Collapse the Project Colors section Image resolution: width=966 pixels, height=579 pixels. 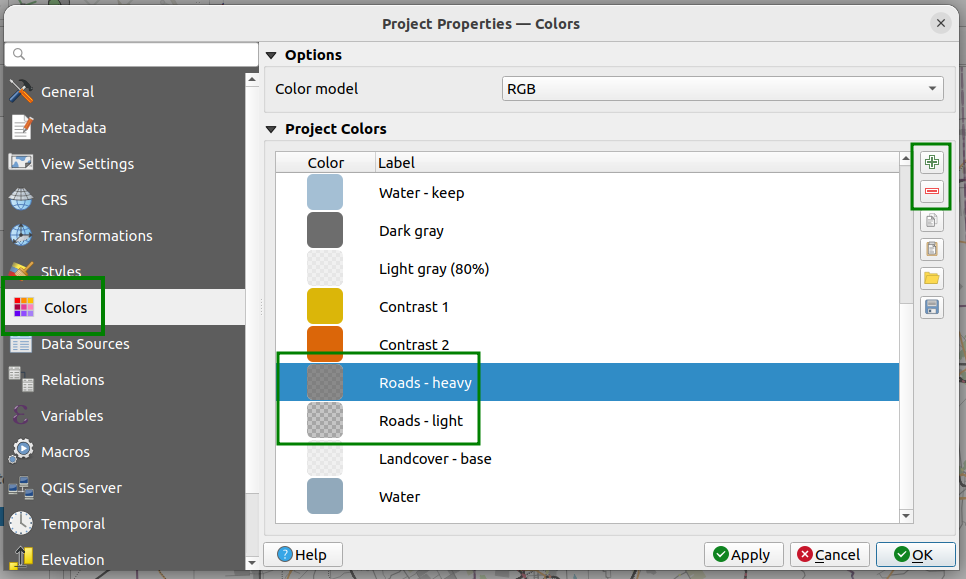[271, 129]
